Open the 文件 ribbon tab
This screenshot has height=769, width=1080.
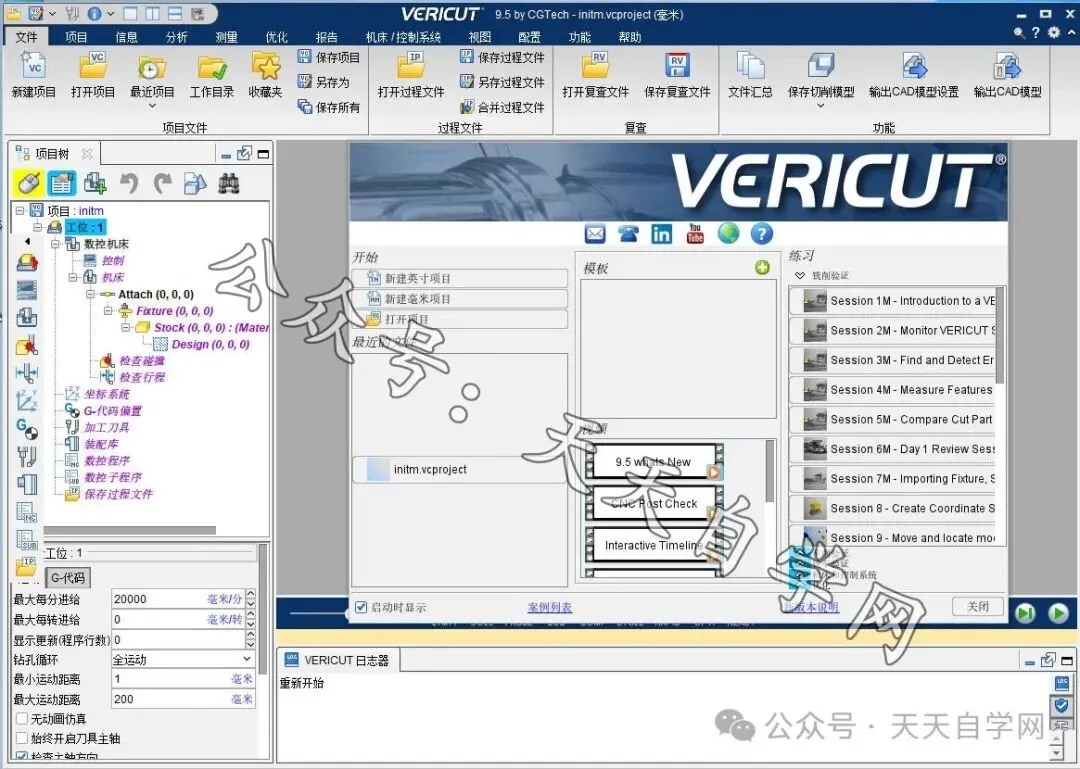[26, 37]
